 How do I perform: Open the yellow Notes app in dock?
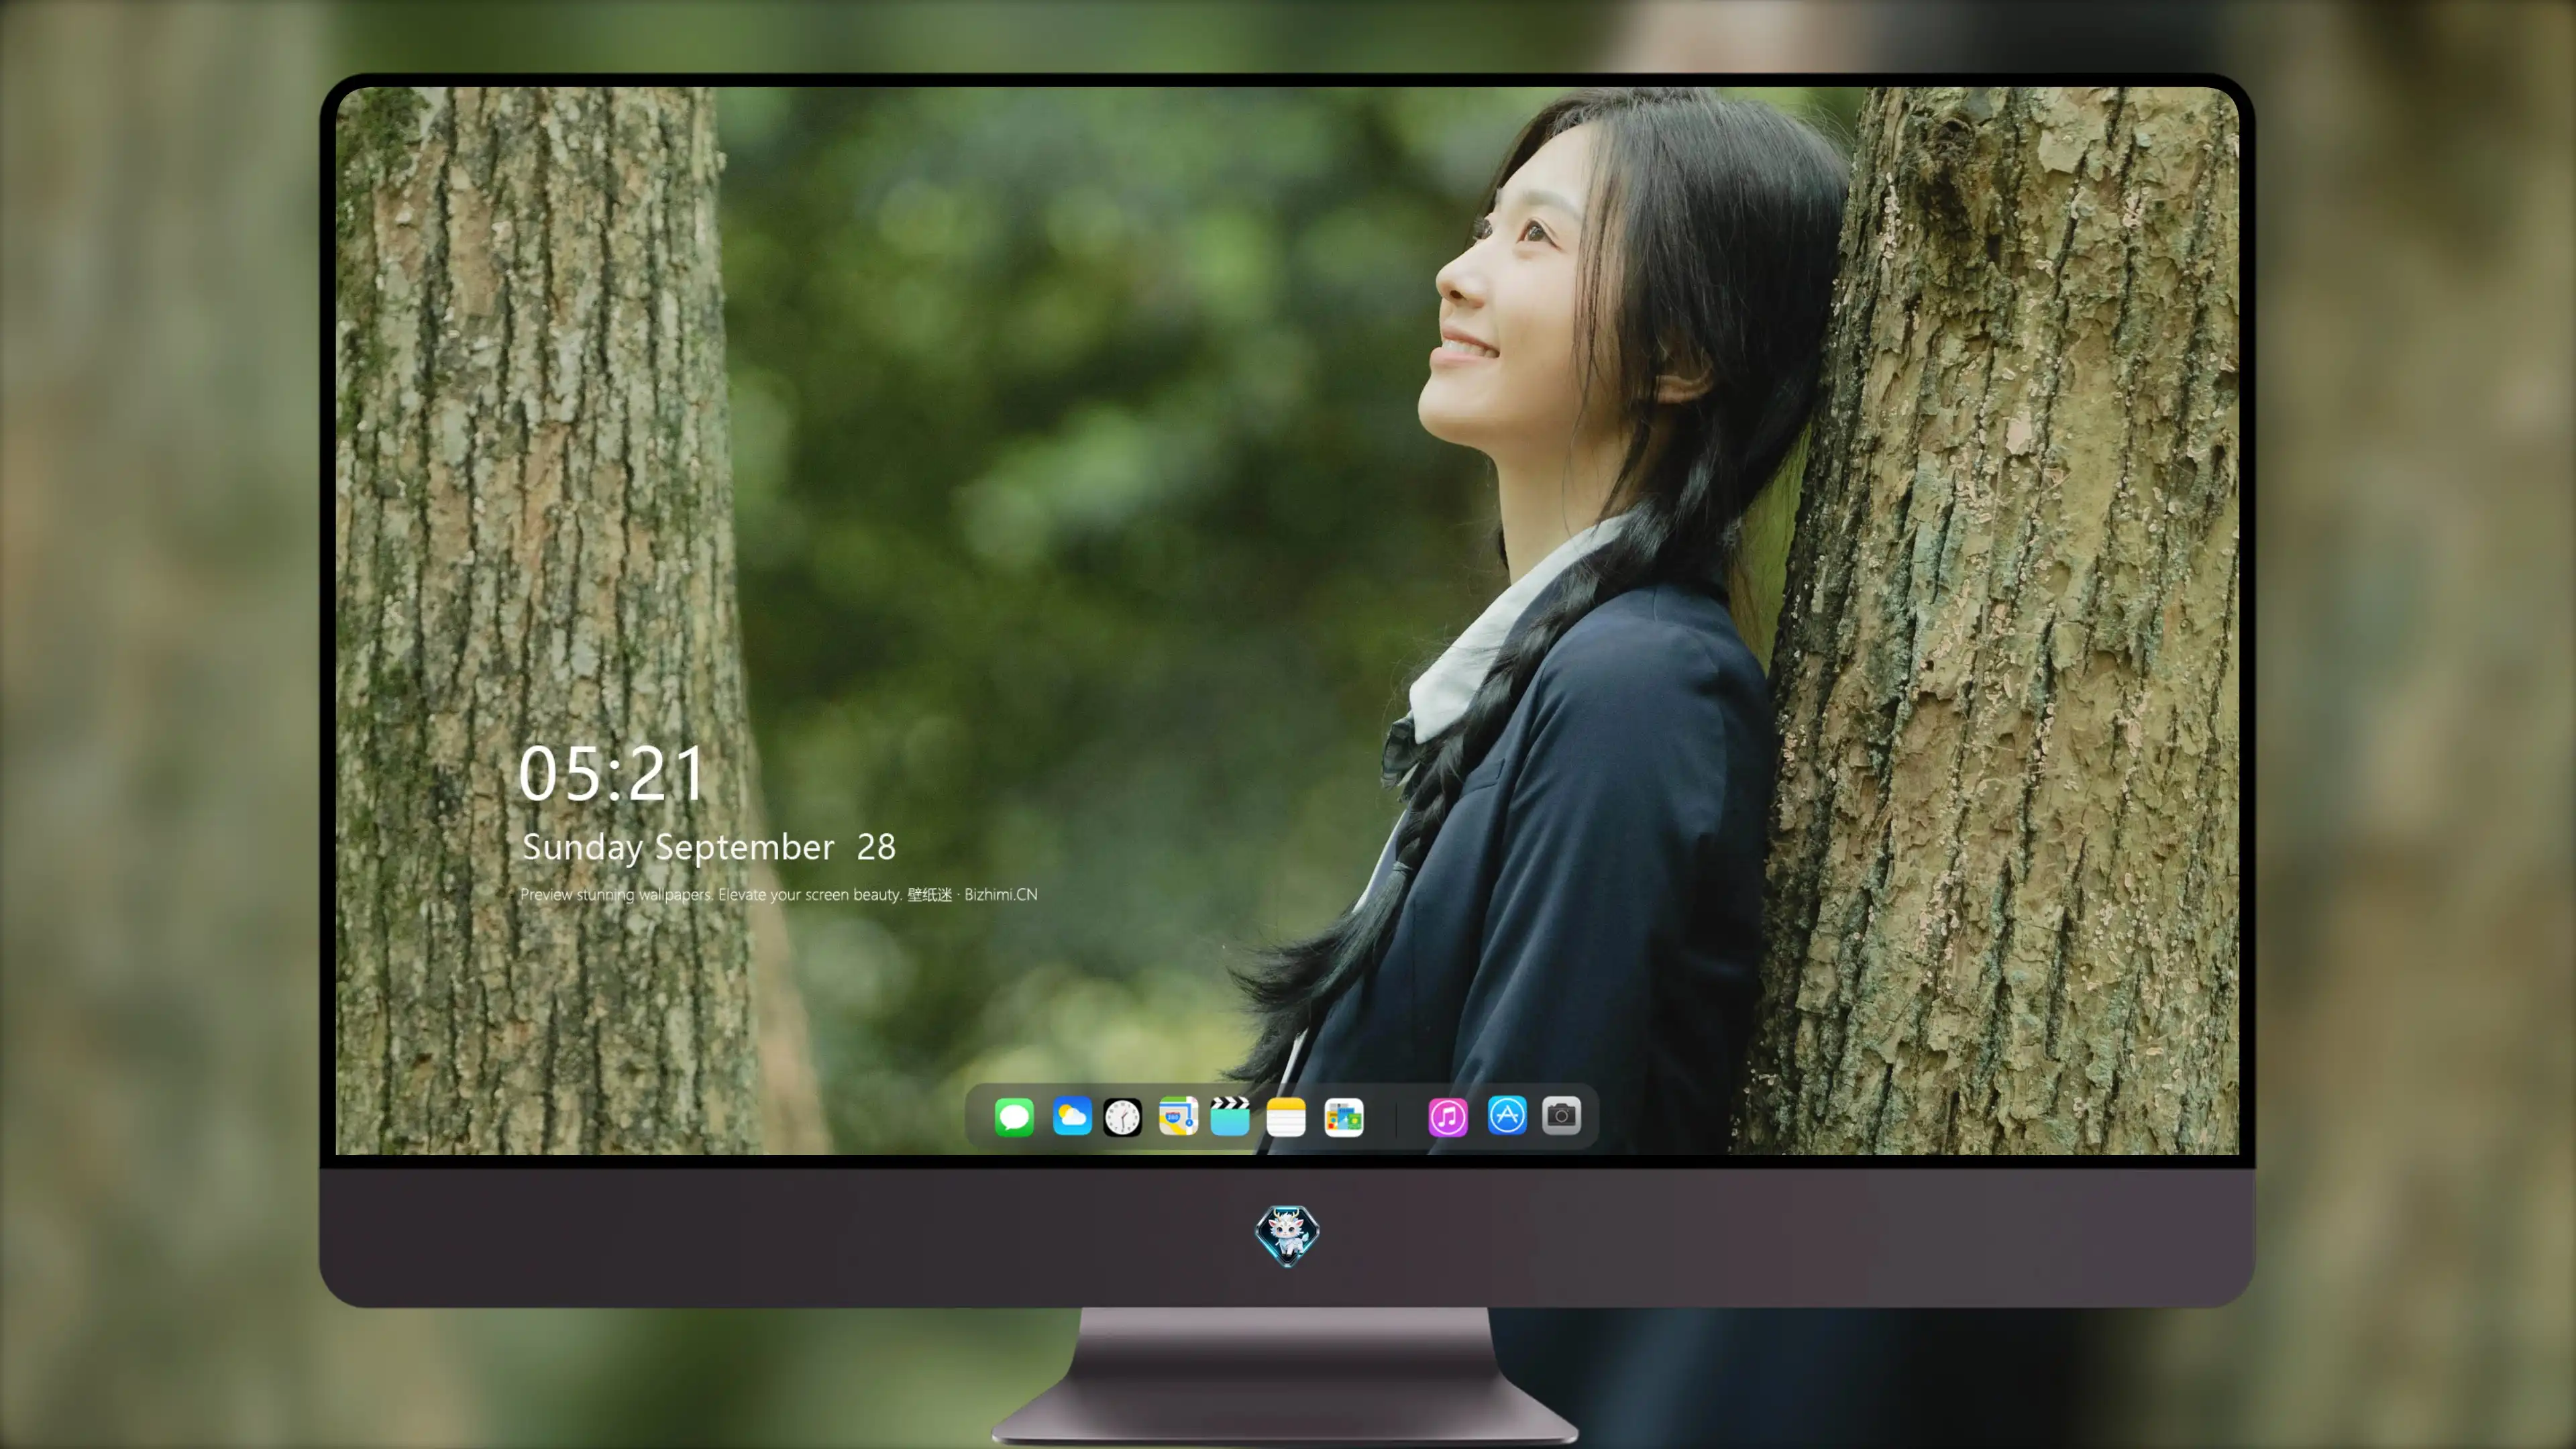pyautogui.click(x=1286, y=1116)
